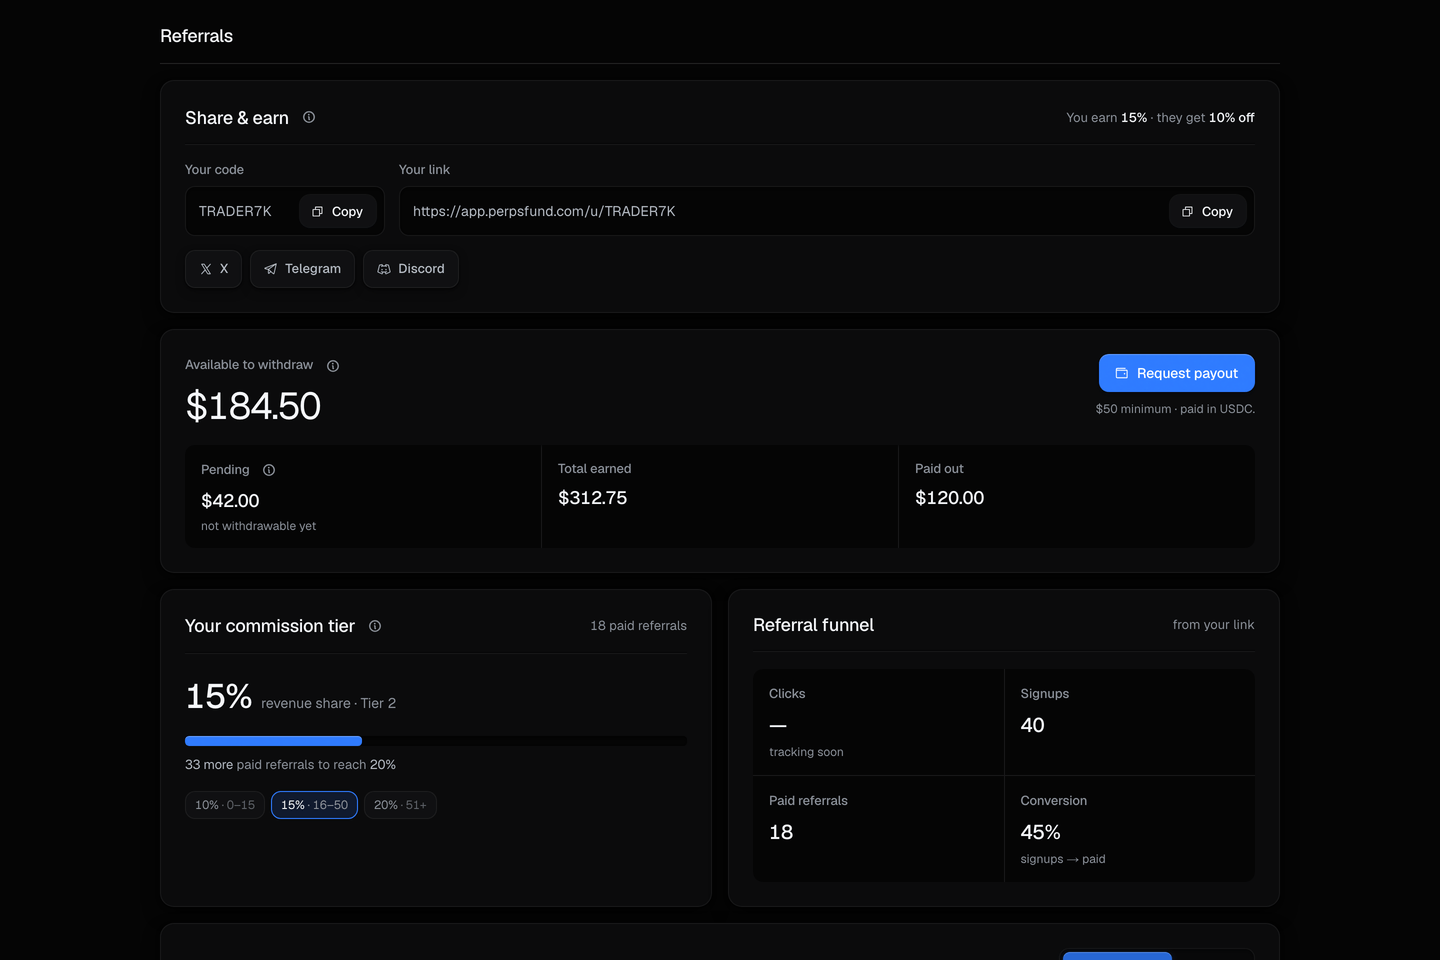Click 'You earn 15% · they get 10% off'
The width and height of the screenshot is (1440, 960).
[1160, 118]
